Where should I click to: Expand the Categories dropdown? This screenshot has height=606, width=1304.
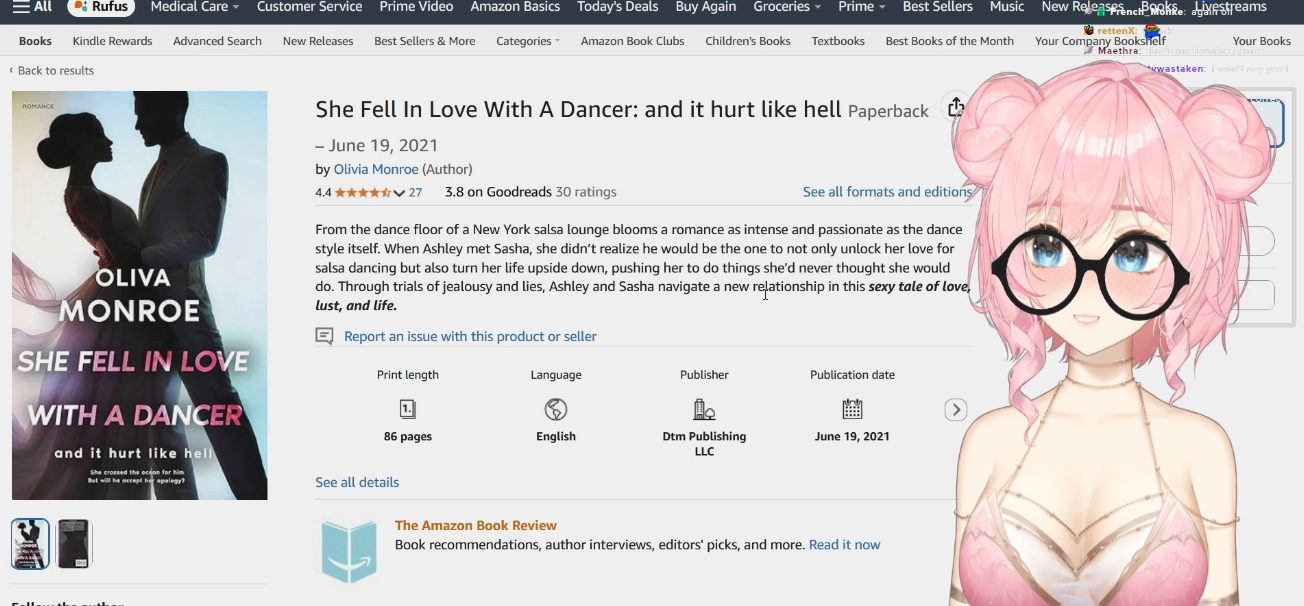click(x=528, y=41)
